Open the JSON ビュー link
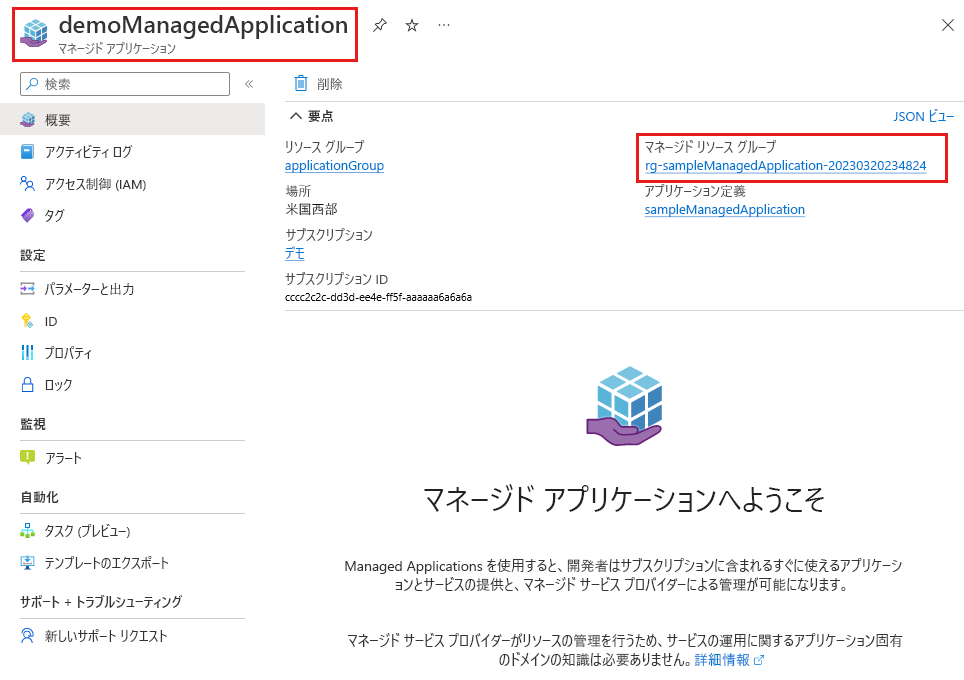Screen dimensions: 964x680 click(x=923, y=116)
